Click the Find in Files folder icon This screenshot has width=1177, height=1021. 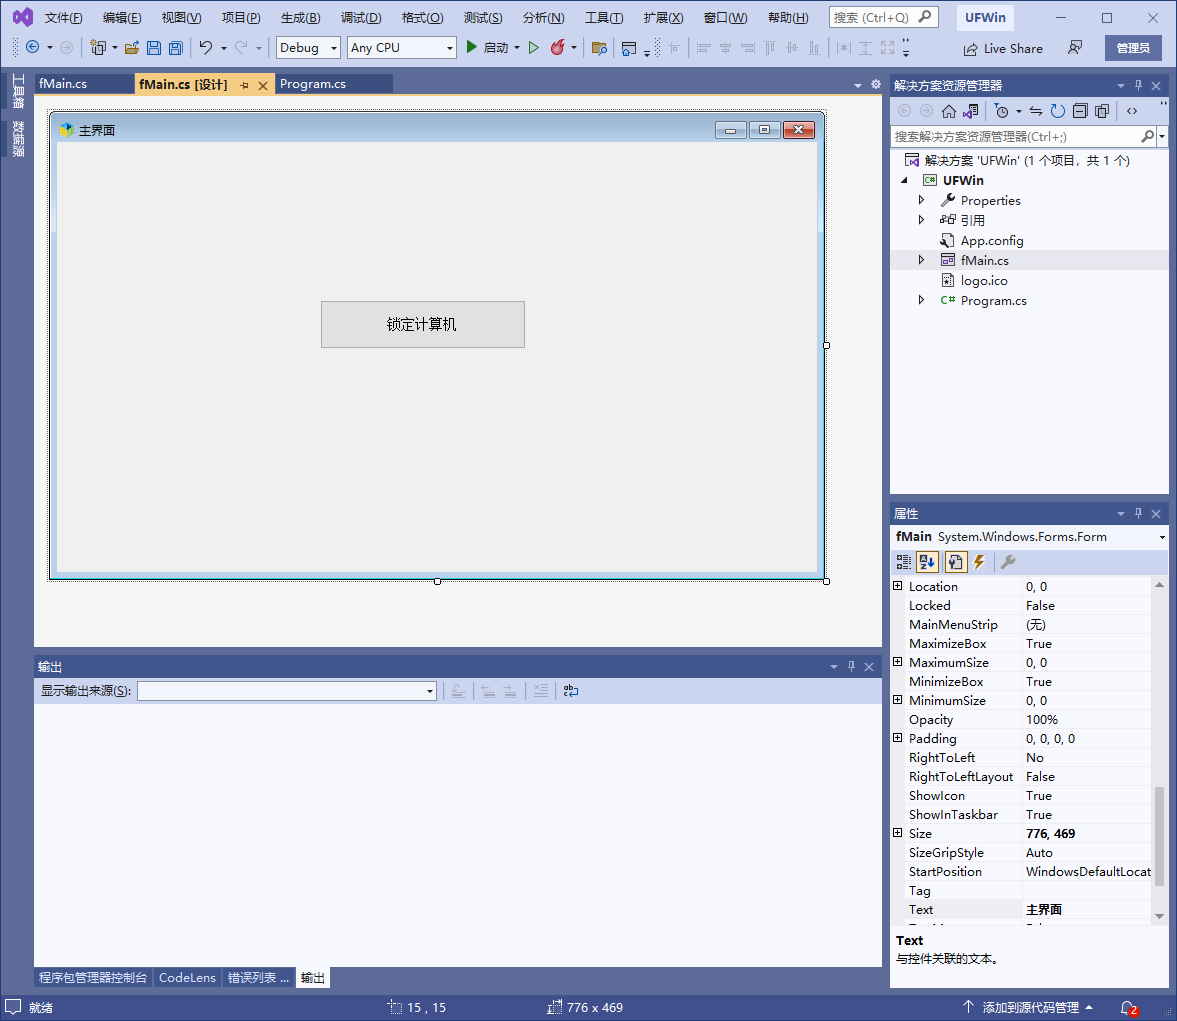point(599,48)
